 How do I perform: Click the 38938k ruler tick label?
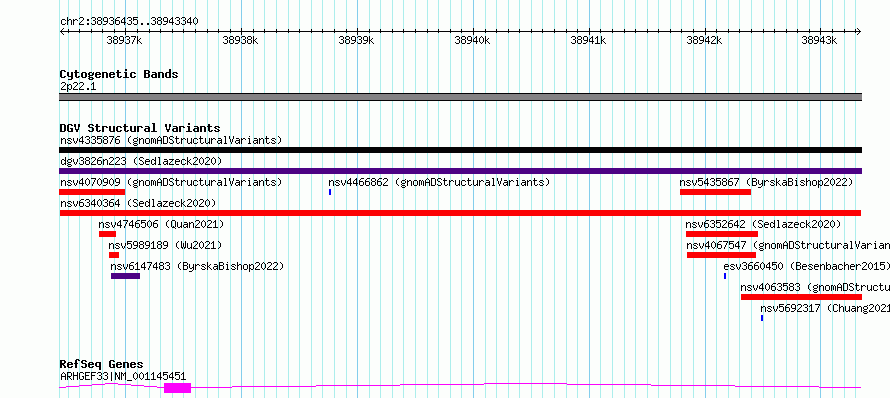pos(240,41)
